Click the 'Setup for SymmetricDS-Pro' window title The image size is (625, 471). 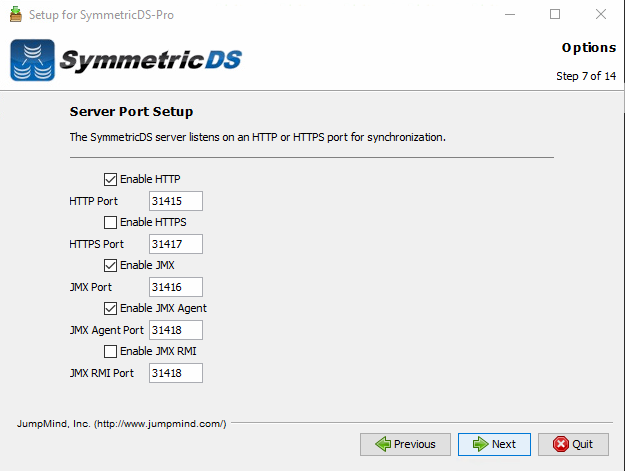pos(101,15)
